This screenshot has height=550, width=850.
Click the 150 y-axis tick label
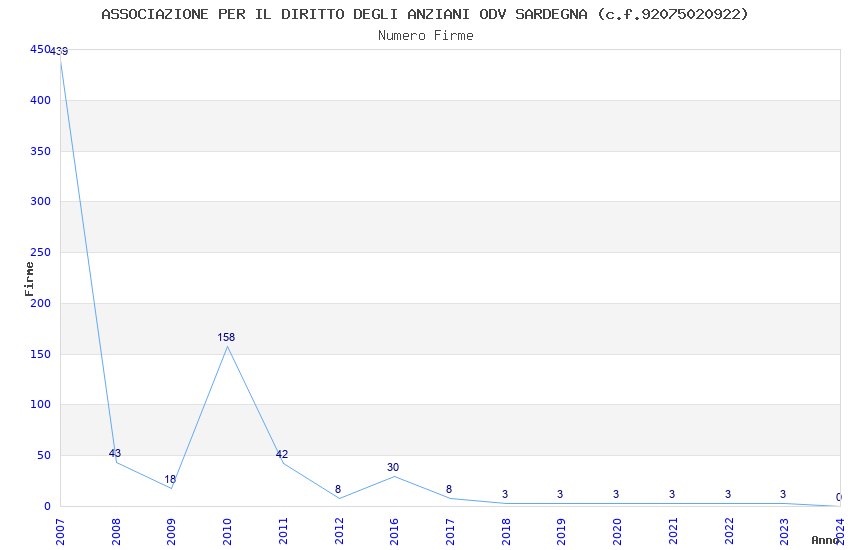[x=41, y=354]
